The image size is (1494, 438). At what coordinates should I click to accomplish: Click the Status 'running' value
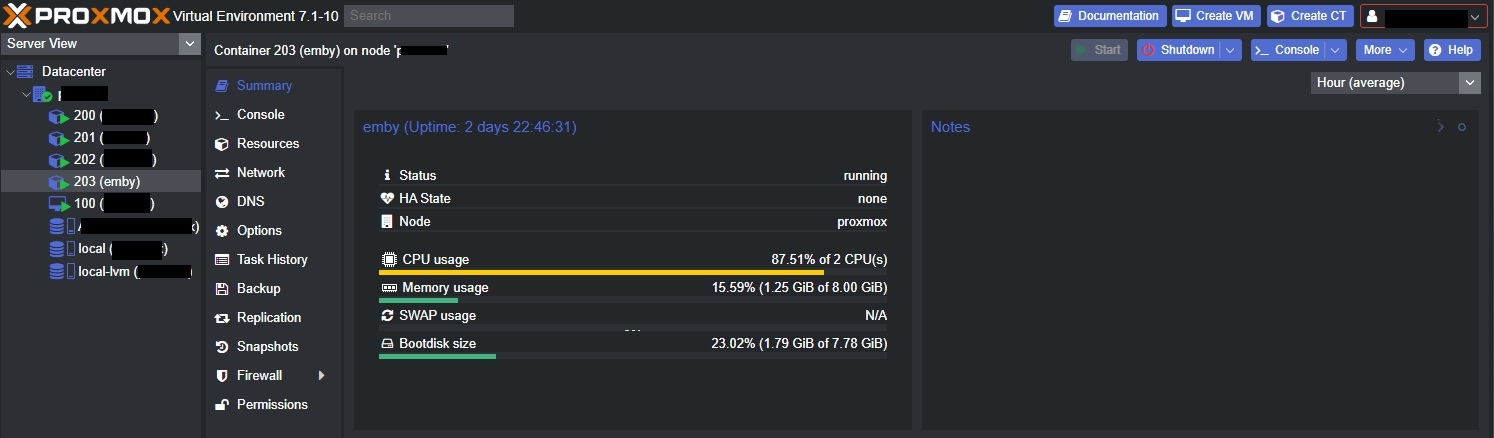(x=865, y=176)
